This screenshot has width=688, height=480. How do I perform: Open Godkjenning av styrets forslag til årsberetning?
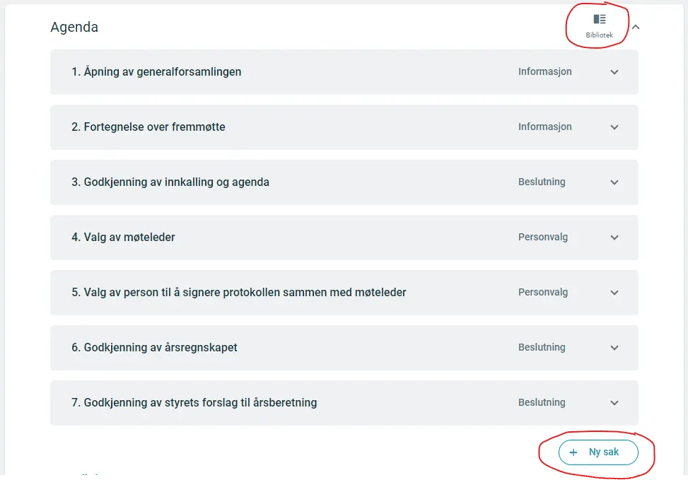click(x=344, y=403)
